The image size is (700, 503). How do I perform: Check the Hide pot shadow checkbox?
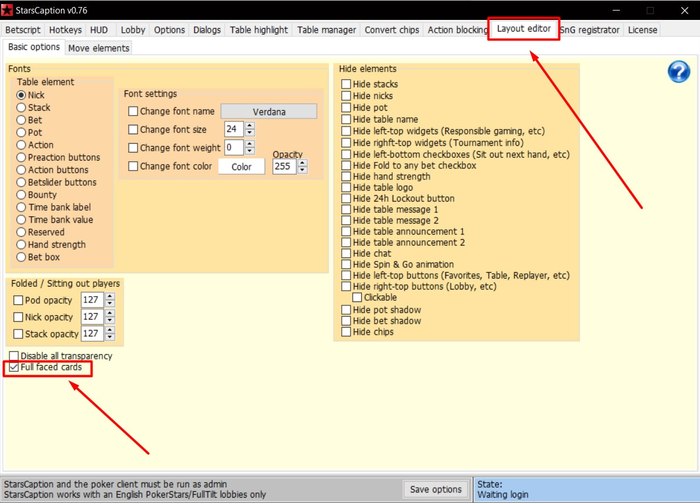click(346, 310)
